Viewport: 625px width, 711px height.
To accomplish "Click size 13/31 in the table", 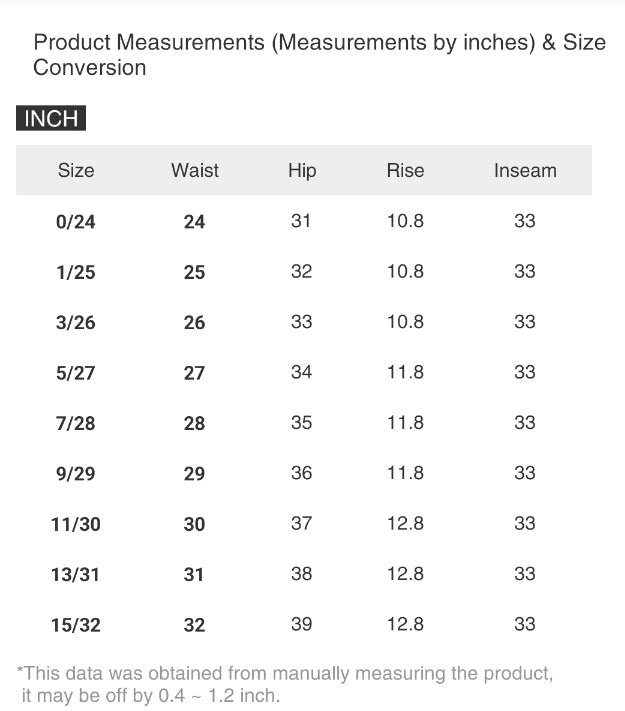I will point(76,575).
